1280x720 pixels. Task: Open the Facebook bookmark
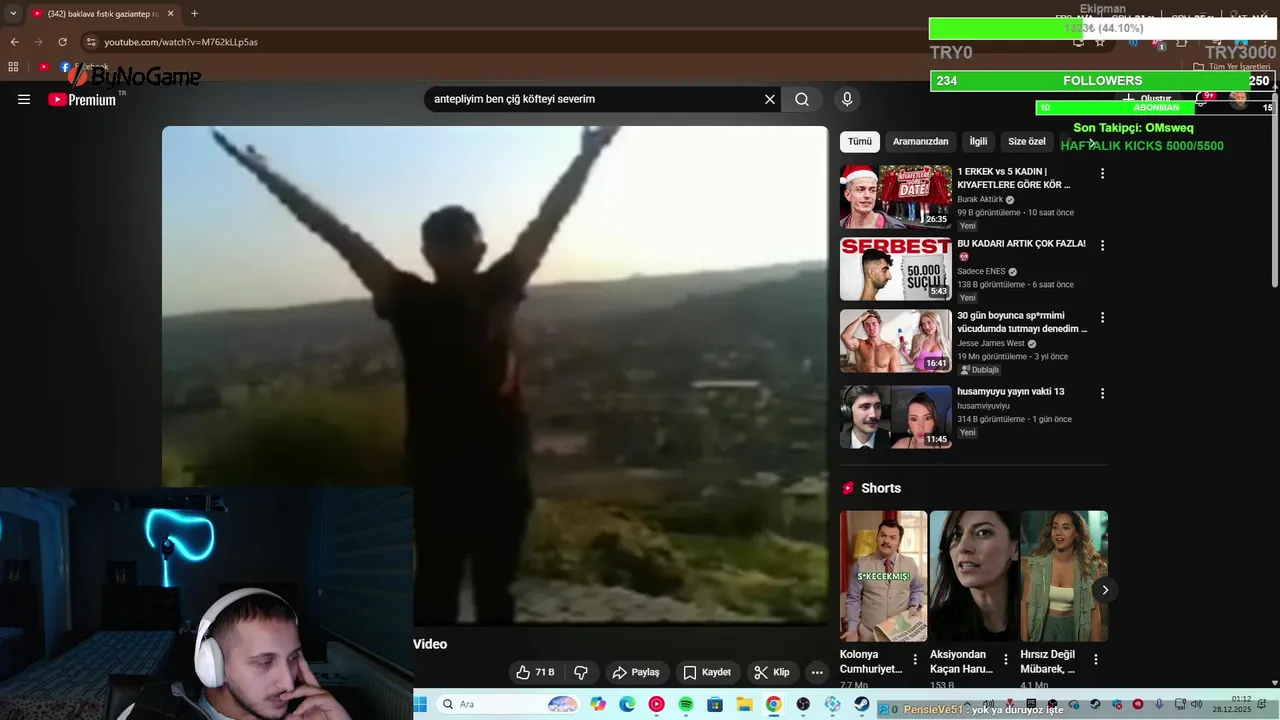tap(84, 67)
